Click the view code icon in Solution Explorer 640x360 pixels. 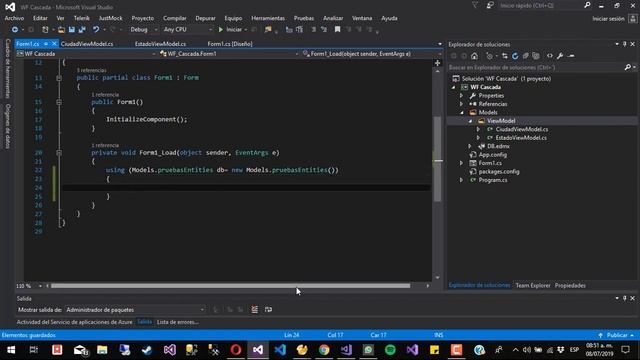(550, 56)
